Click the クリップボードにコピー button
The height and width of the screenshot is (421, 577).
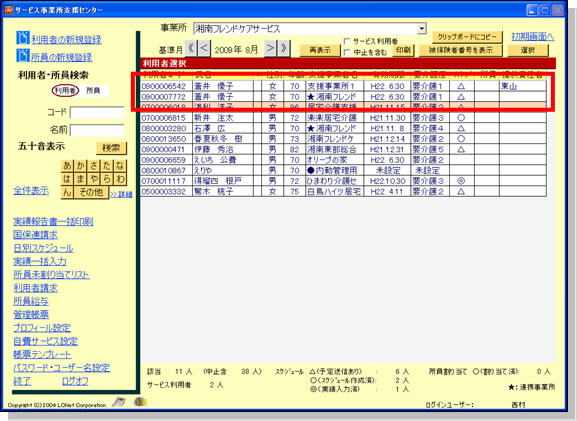[467, 37]
